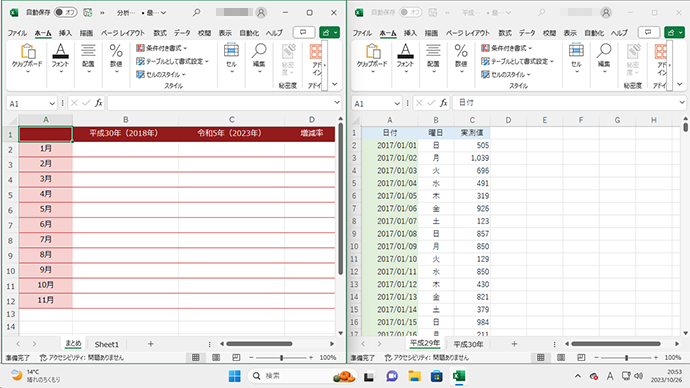Open Font group in right Excel window
690x388 pixels.
pos(405,59)
